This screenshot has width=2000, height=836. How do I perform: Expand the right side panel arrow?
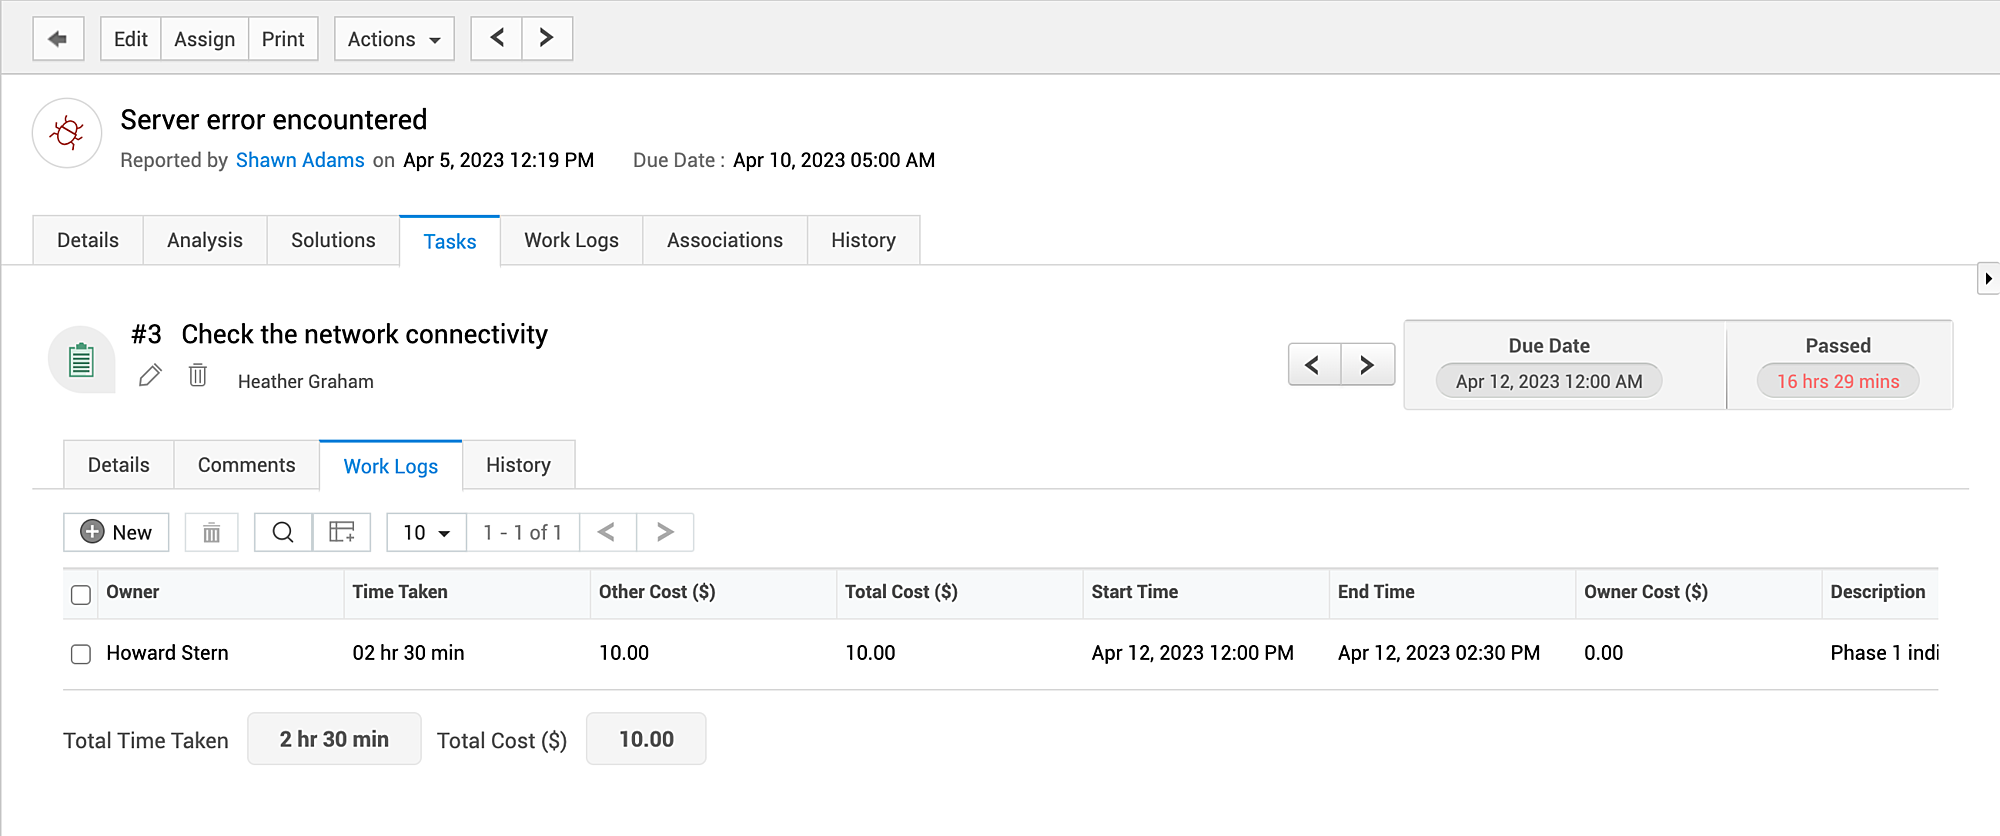point(1988,278)
